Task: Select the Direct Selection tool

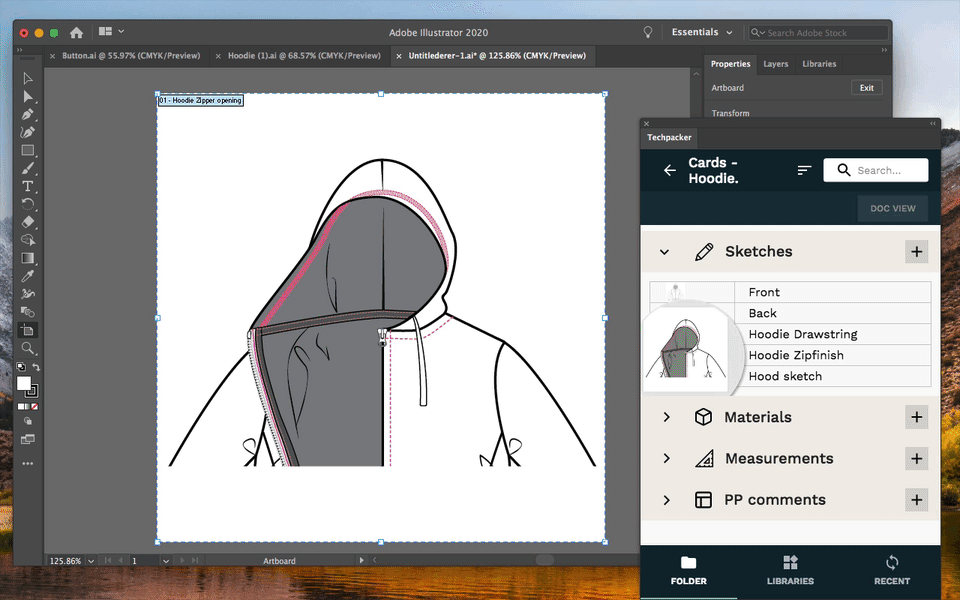Action: (28, 97)
